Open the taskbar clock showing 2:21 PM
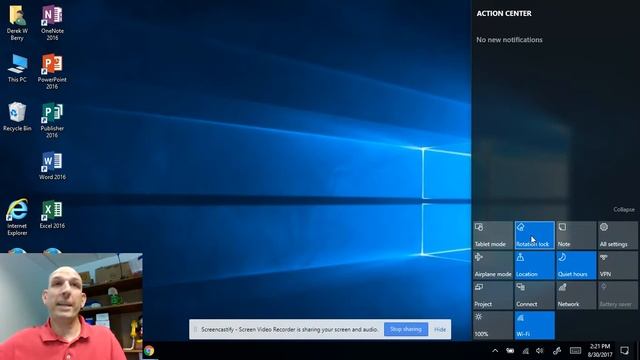The height and width of the screenshot is (360, 640). pyautogui.click(x=599, y=351)
